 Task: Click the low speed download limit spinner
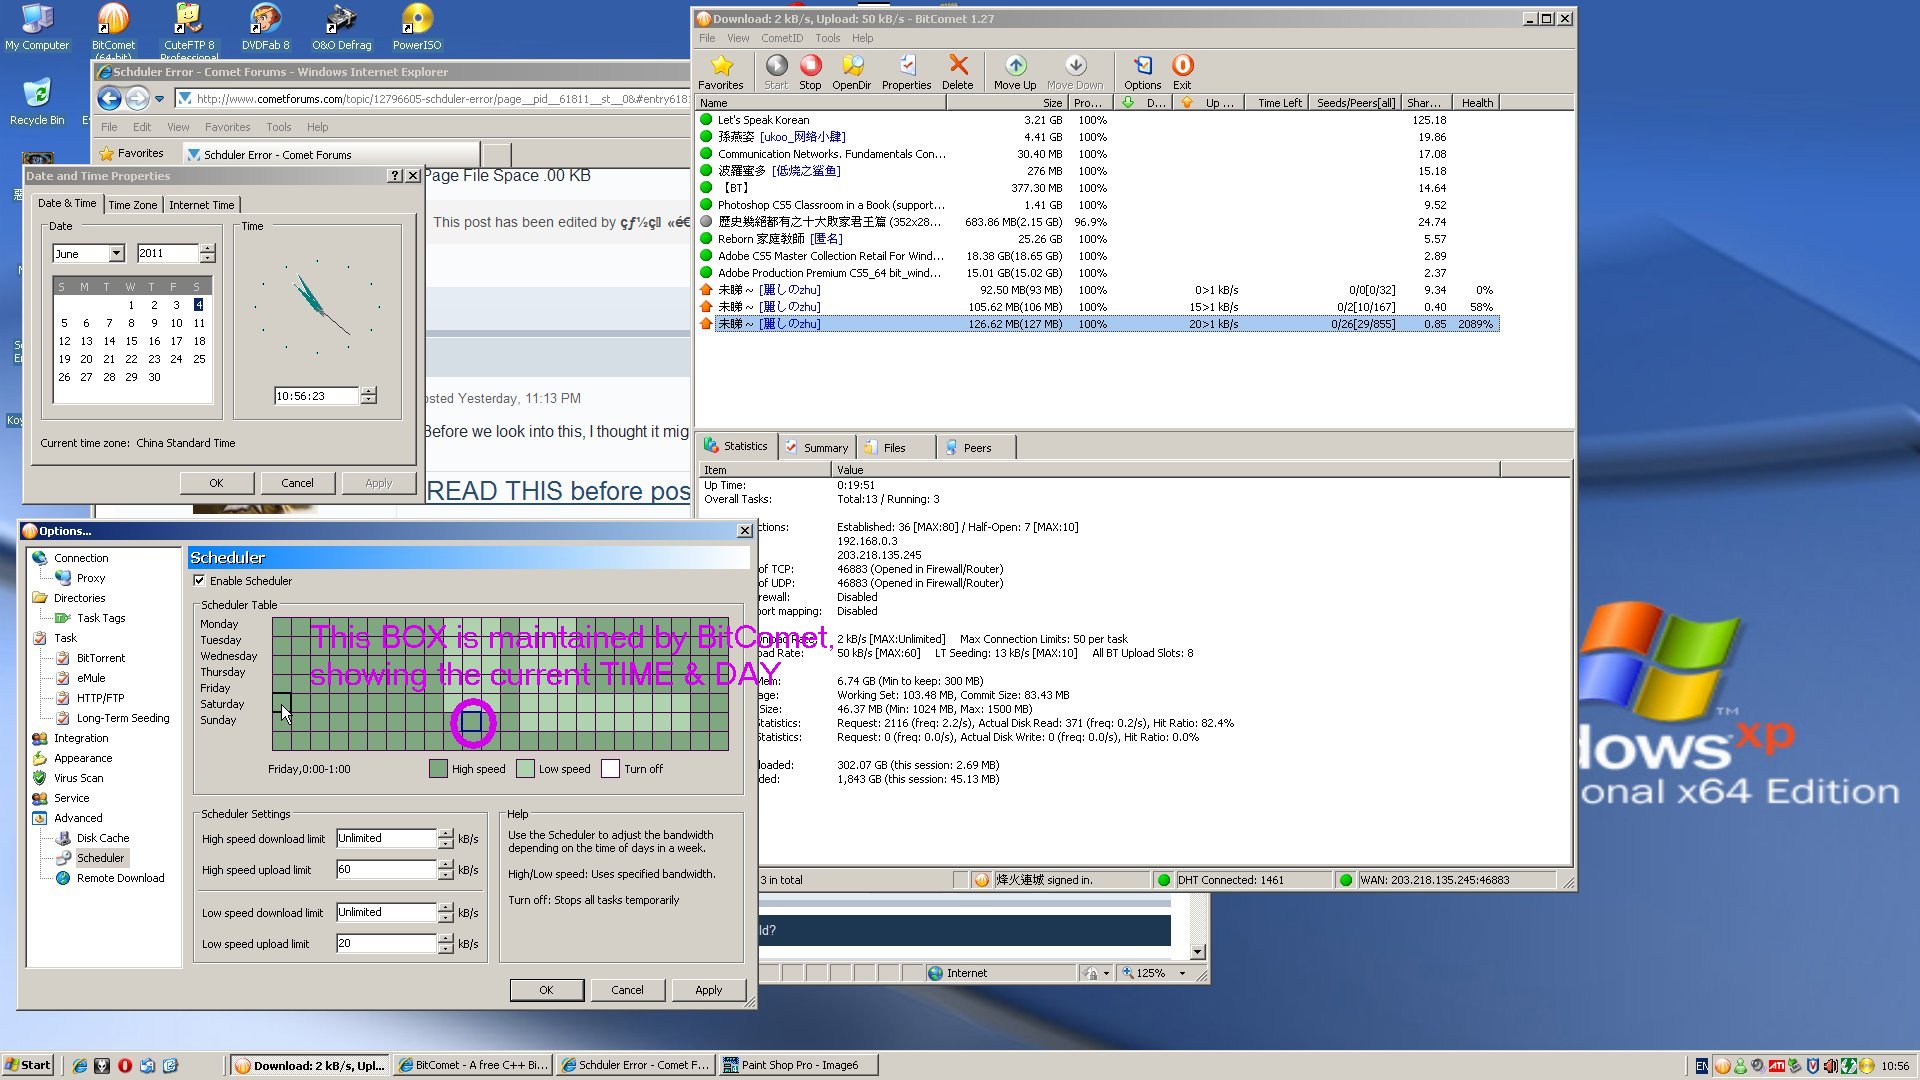click(x=446, y=913)
